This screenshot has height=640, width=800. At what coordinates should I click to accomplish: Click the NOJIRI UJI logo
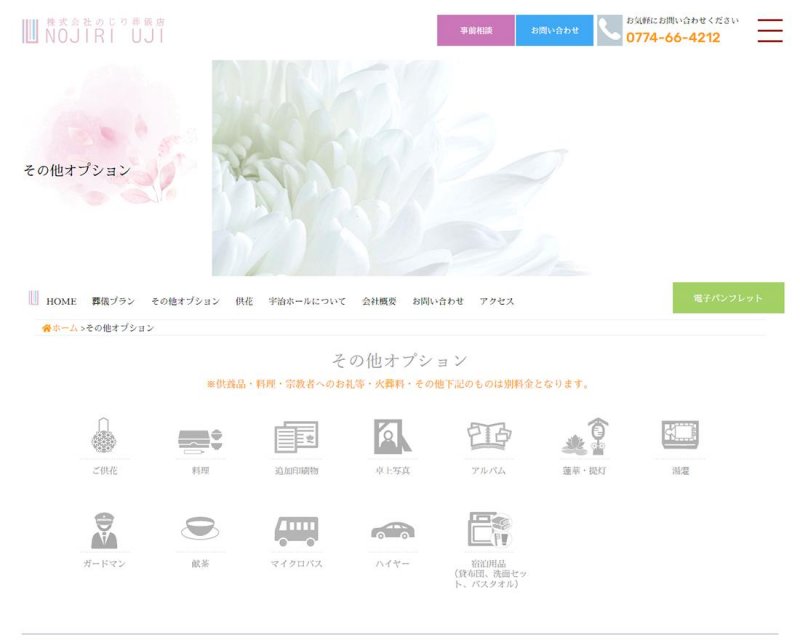(x=94, y=31)
